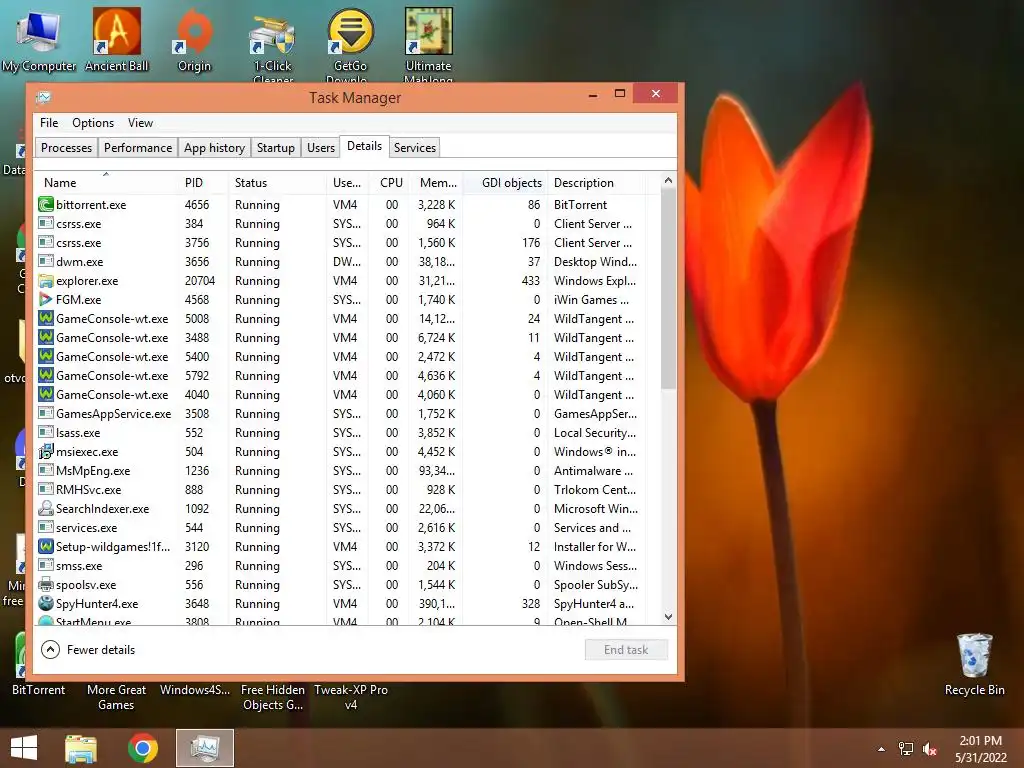Viewport: 1024px width, 768px height.
Task: Click the SpyHunter4.exe process icon
Action: tap(46, 603)
